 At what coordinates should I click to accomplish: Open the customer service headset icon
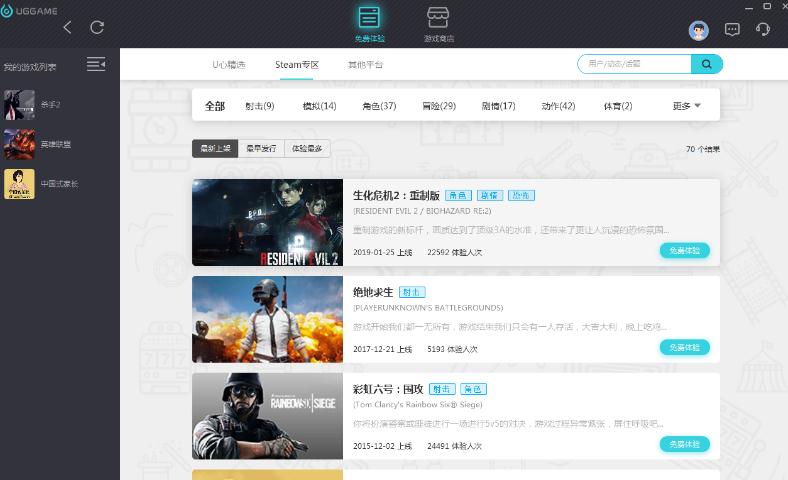click(763, 29)
